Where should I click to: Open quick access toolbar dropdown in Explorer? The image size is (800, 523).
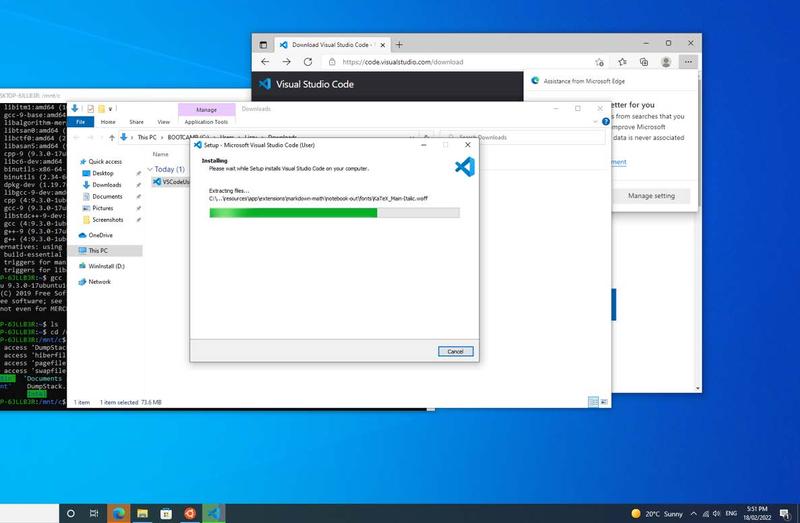(x=110, y=109)
